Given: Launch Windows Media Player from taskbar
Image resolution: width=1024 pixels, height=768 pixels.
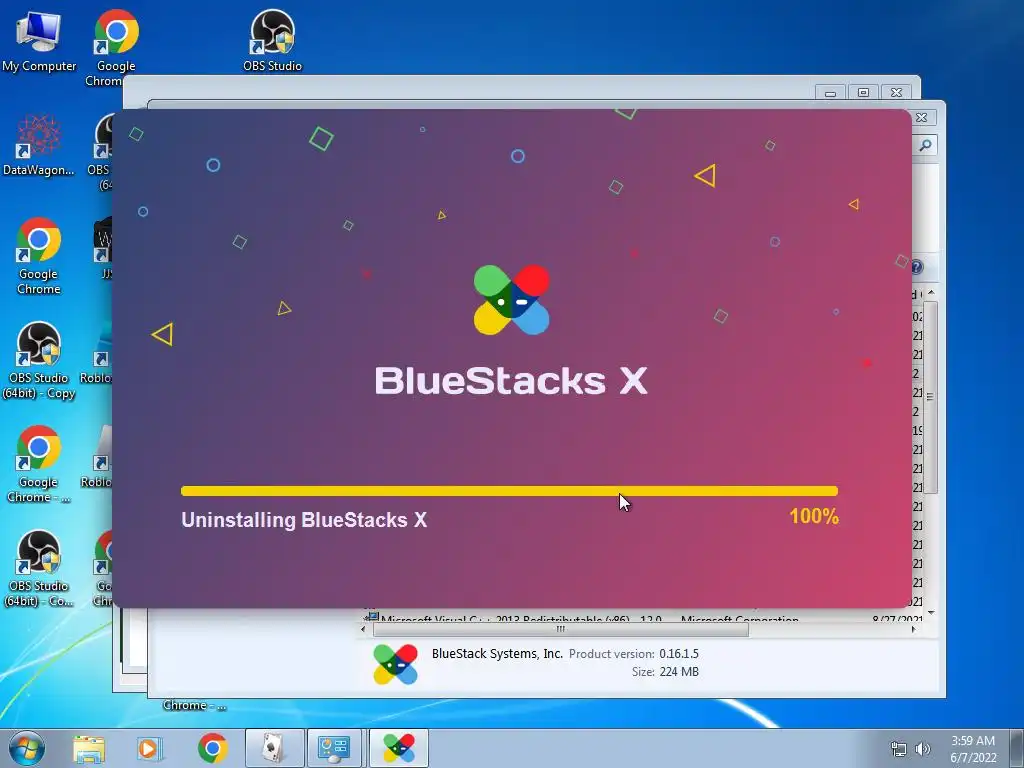Looking at the screenshot, I should (150, 748).
